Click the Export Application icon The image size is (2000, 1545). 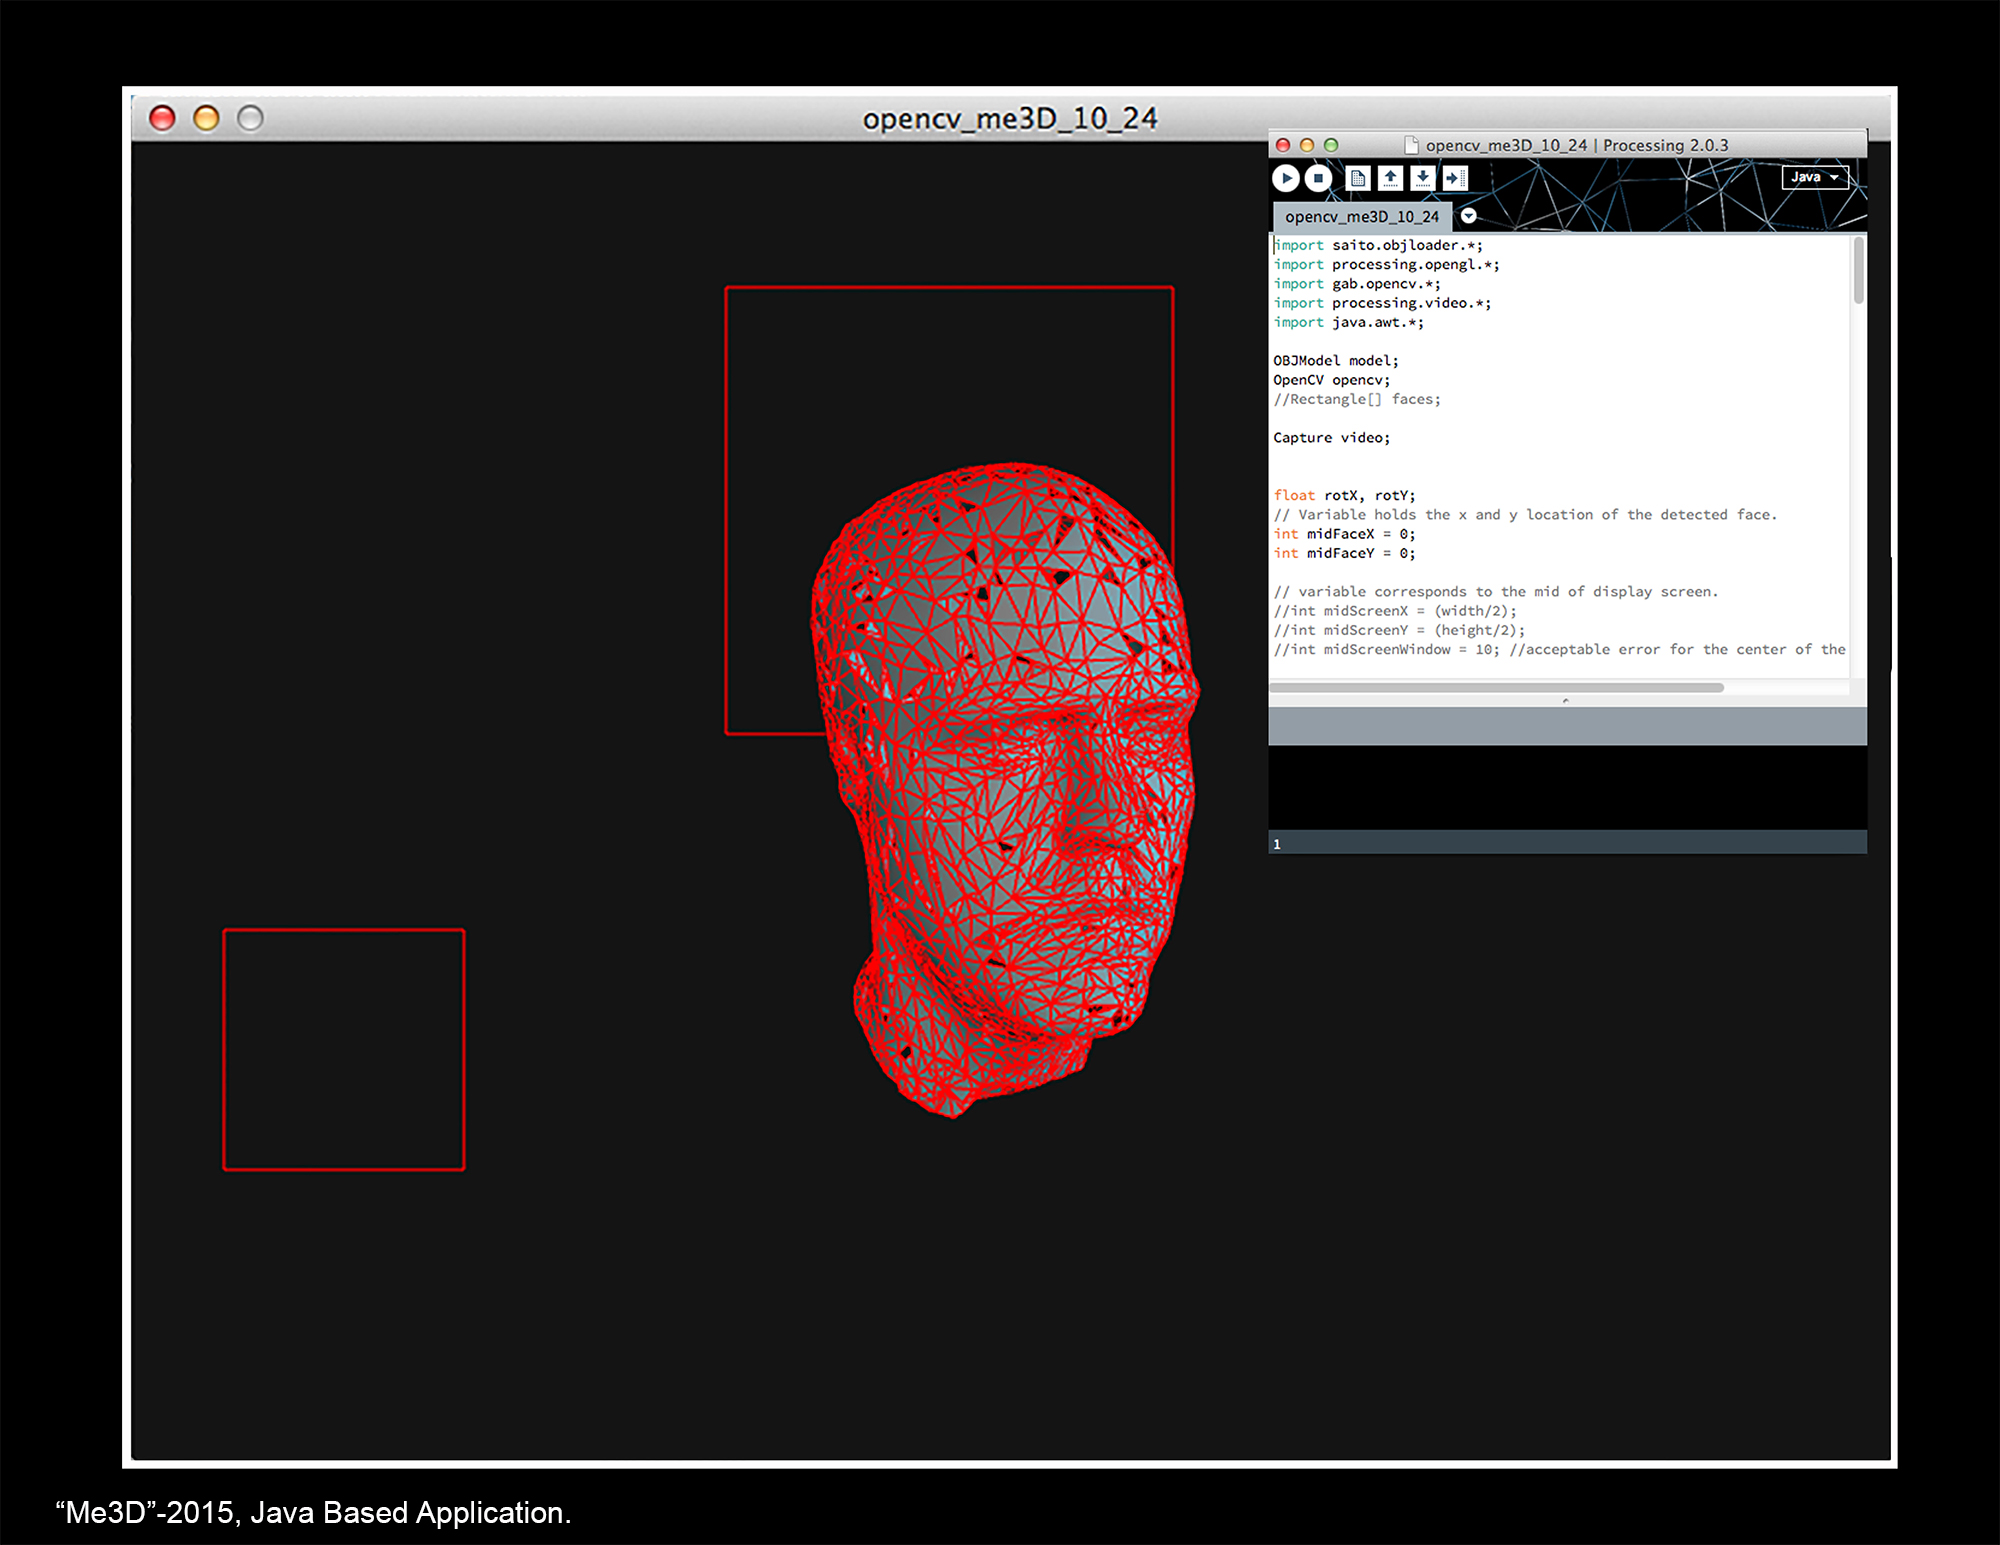click(x=1455, y=178)
